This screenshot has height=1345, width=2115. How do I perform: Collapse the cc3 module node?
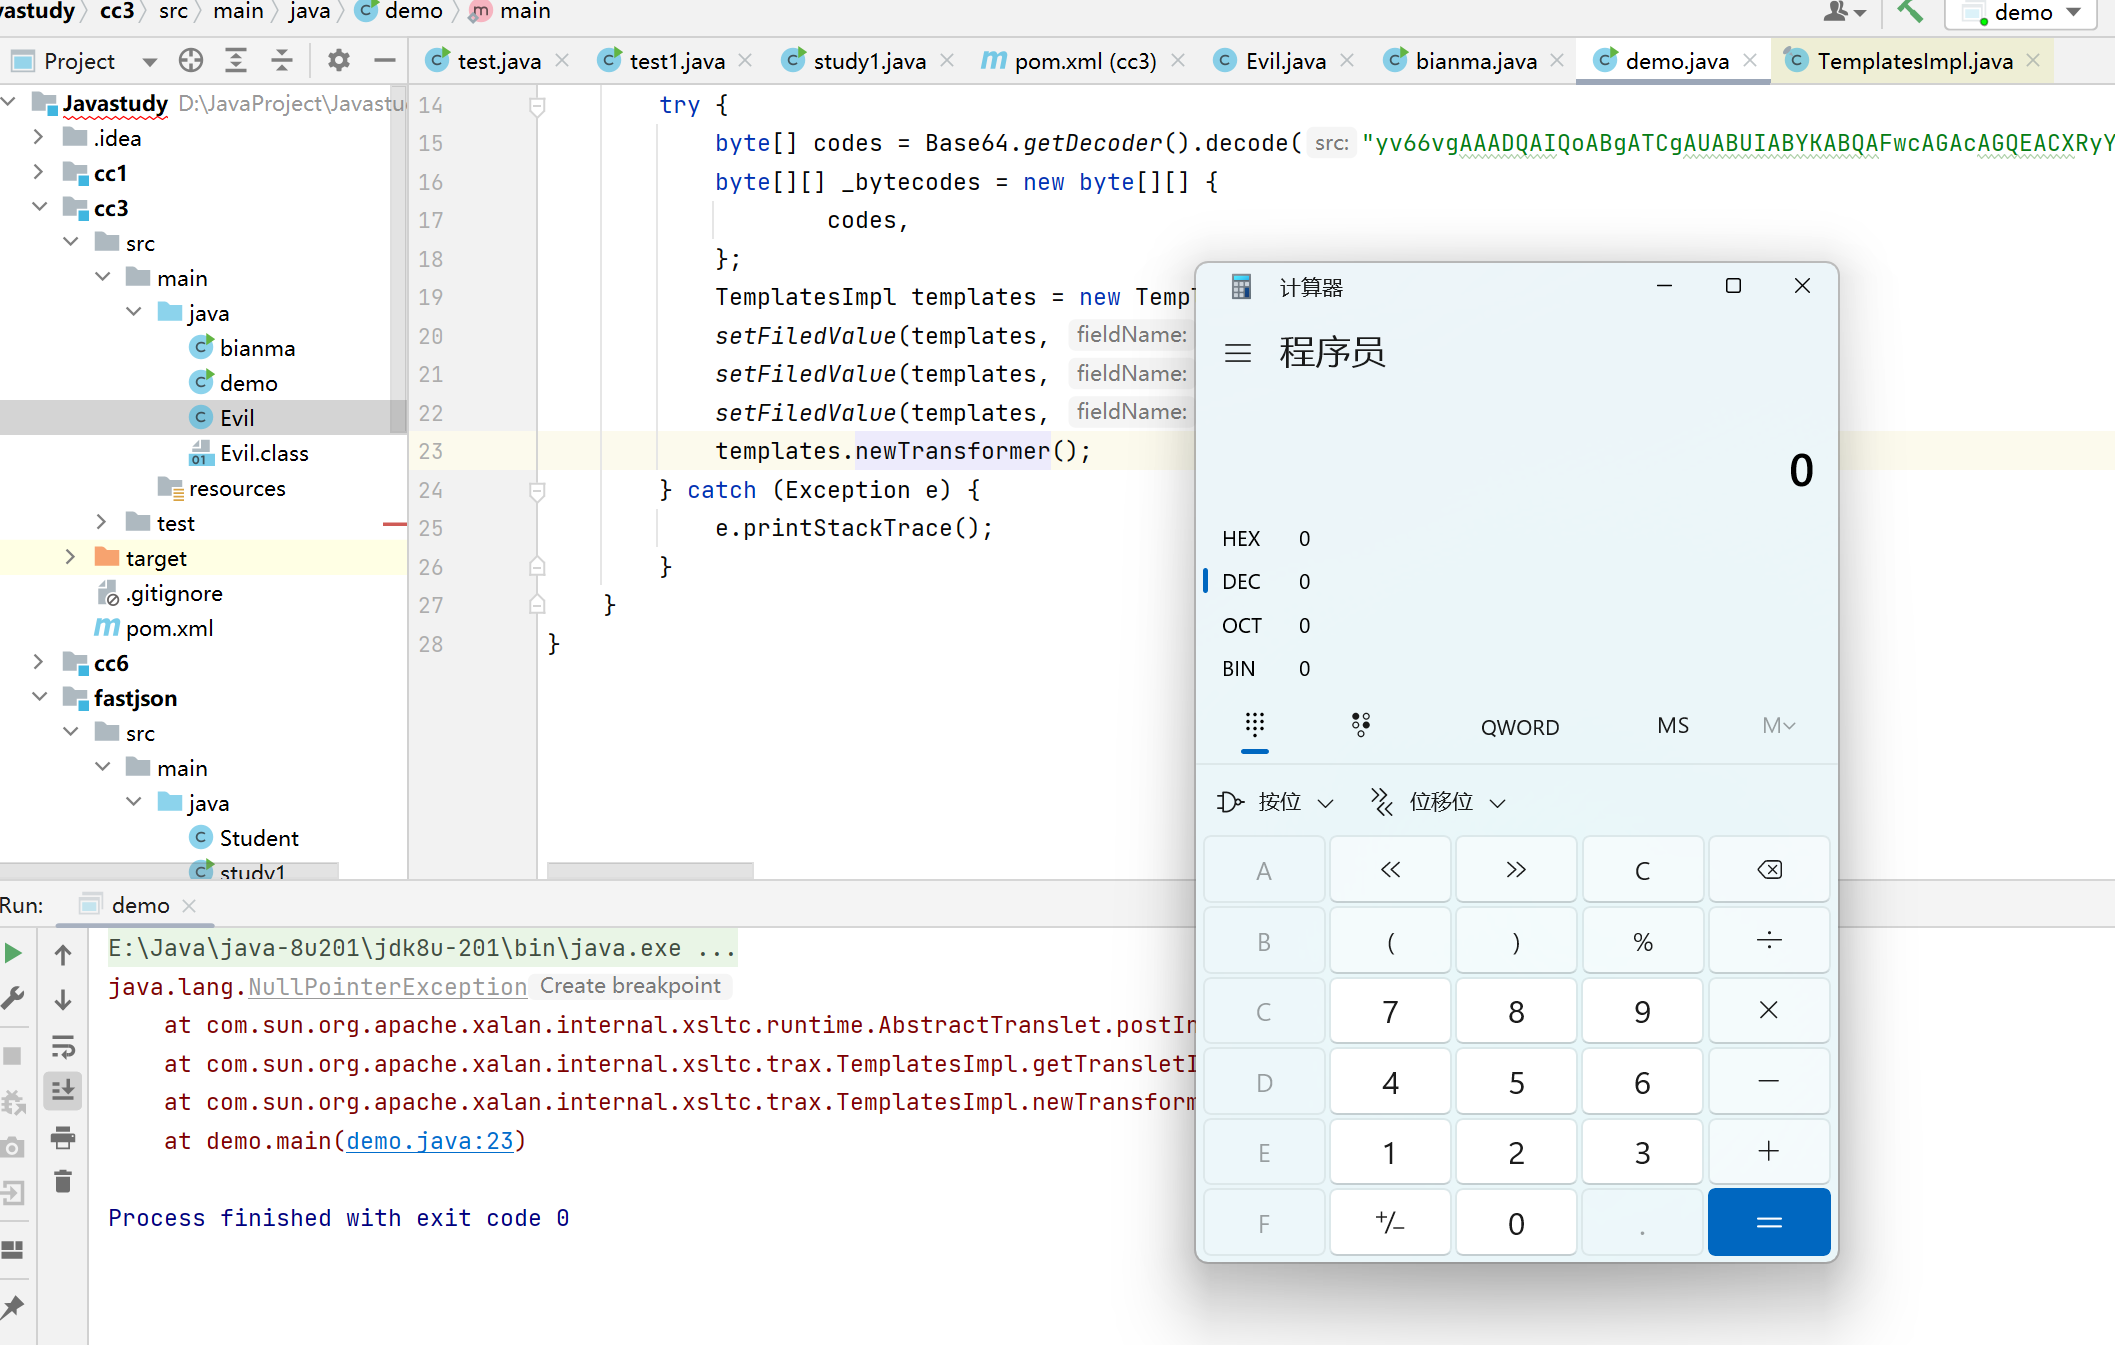tap(39, 207)
